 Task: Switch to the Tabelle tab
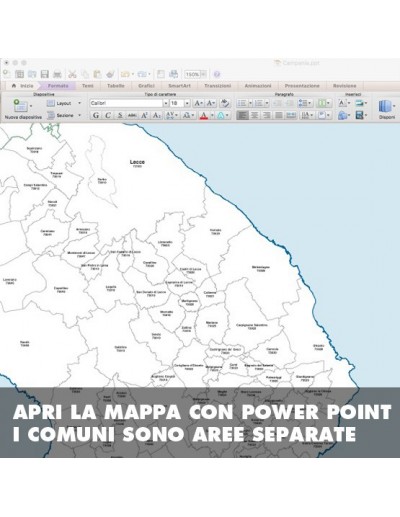coord(116,86)
